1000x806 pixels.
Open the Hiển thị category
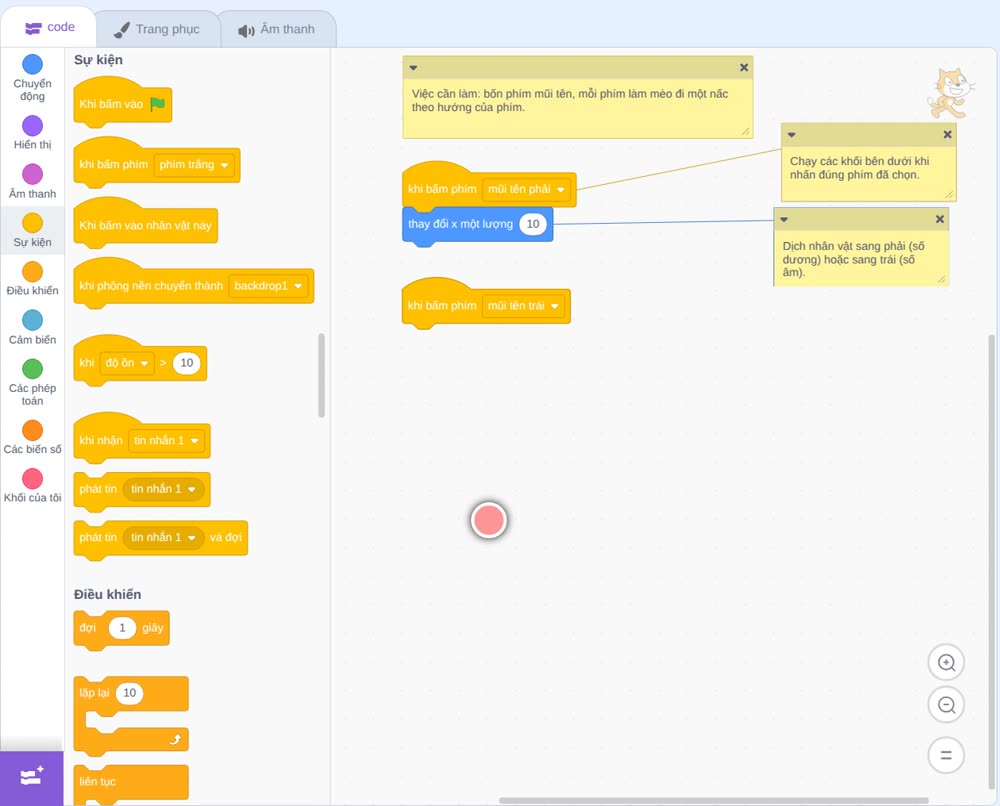[32, 133]
